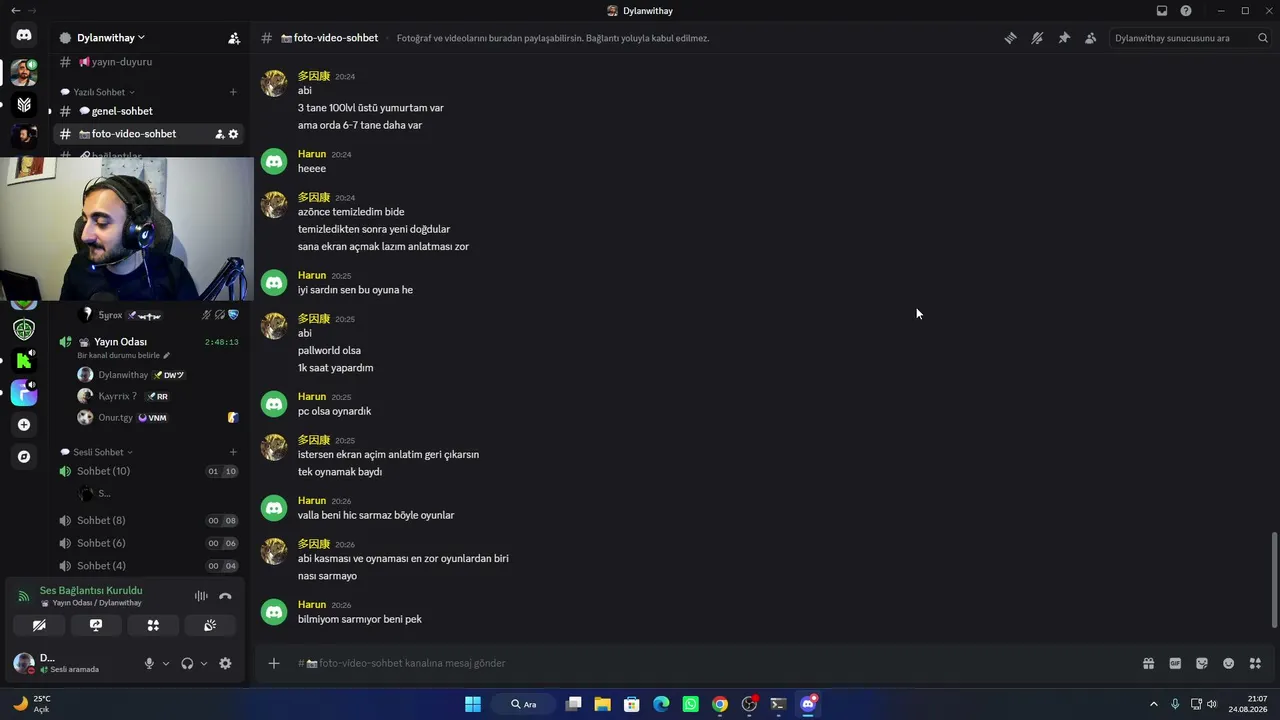Open Discord help
This screenshot has height=720, width=1280.
[1186, 11]
